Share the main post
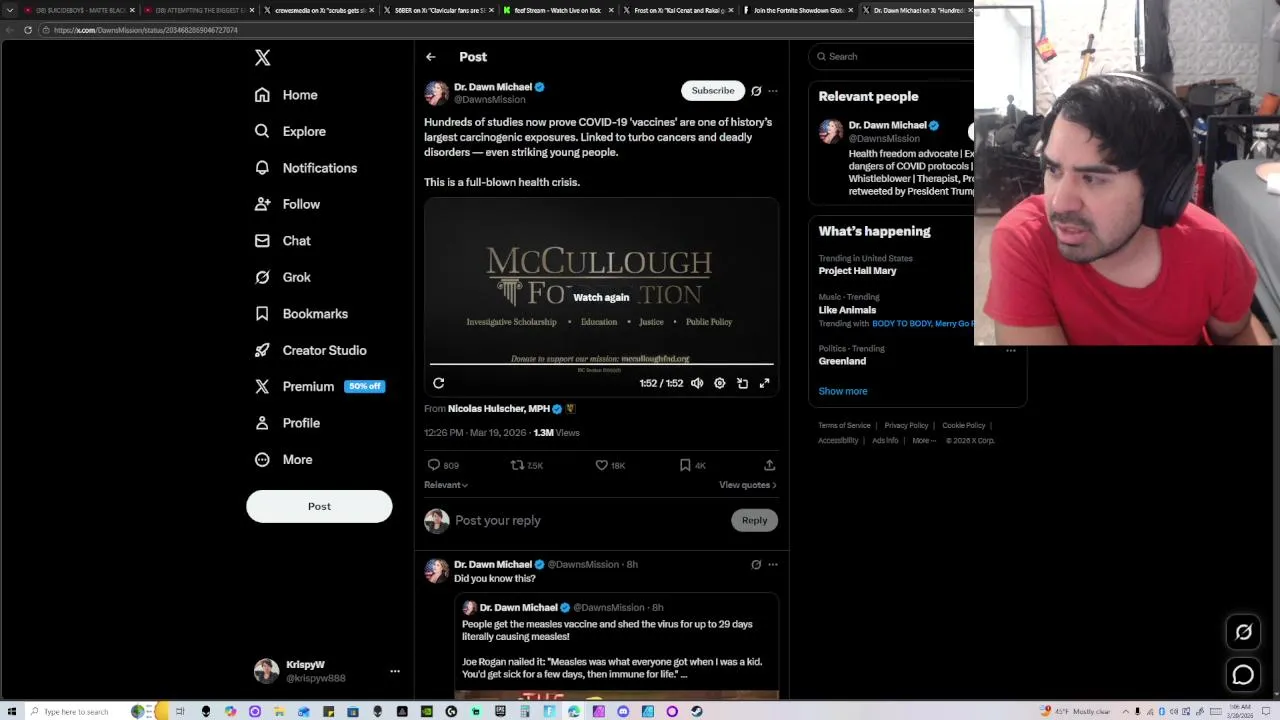The image size is (1280, 720). (x=769, y=465)
